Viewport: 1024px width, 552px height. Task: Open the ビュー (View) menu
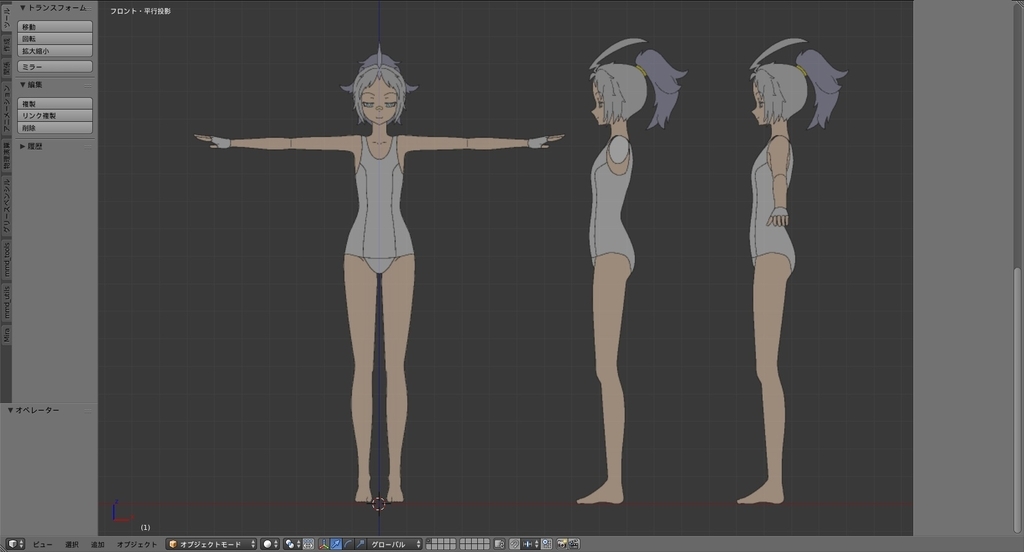click(42, 544)
